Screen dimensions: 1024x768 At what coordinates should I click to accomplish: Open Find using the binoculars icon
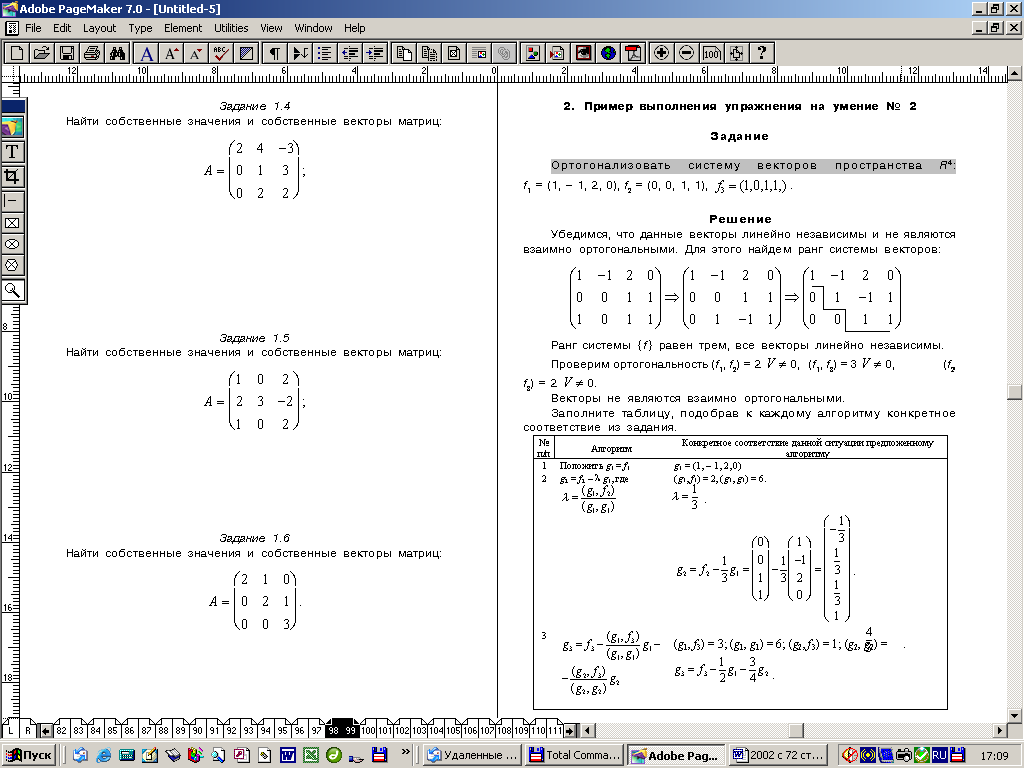[117, 53]
